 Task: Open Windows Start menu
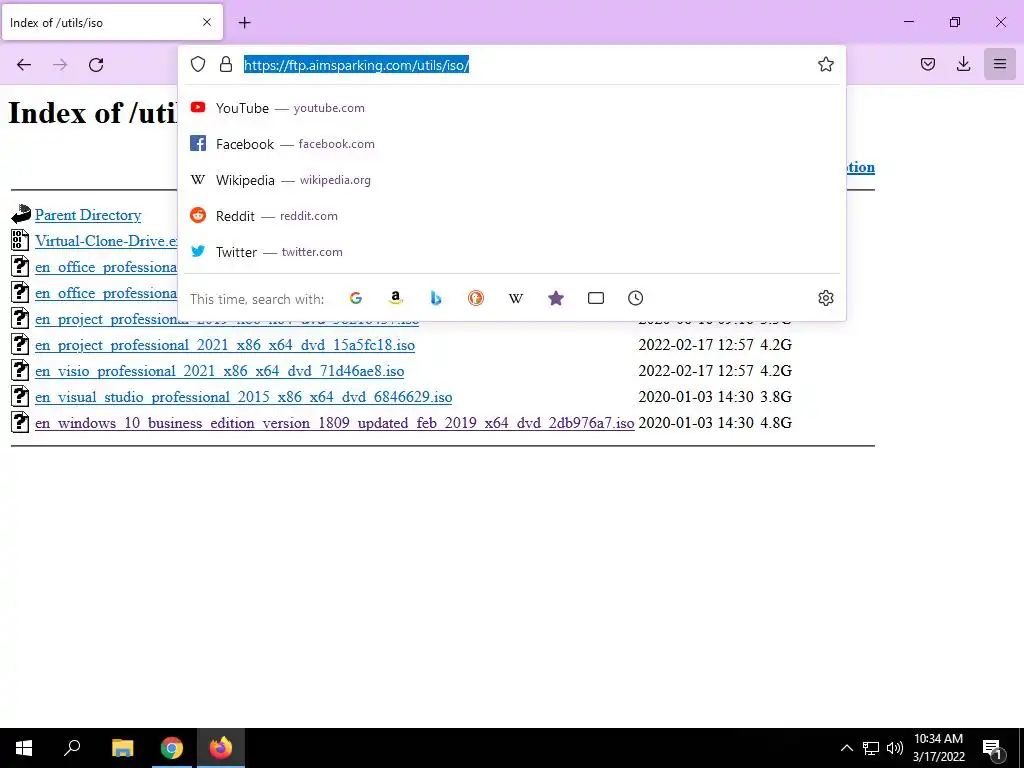click(x=24, y=748)
